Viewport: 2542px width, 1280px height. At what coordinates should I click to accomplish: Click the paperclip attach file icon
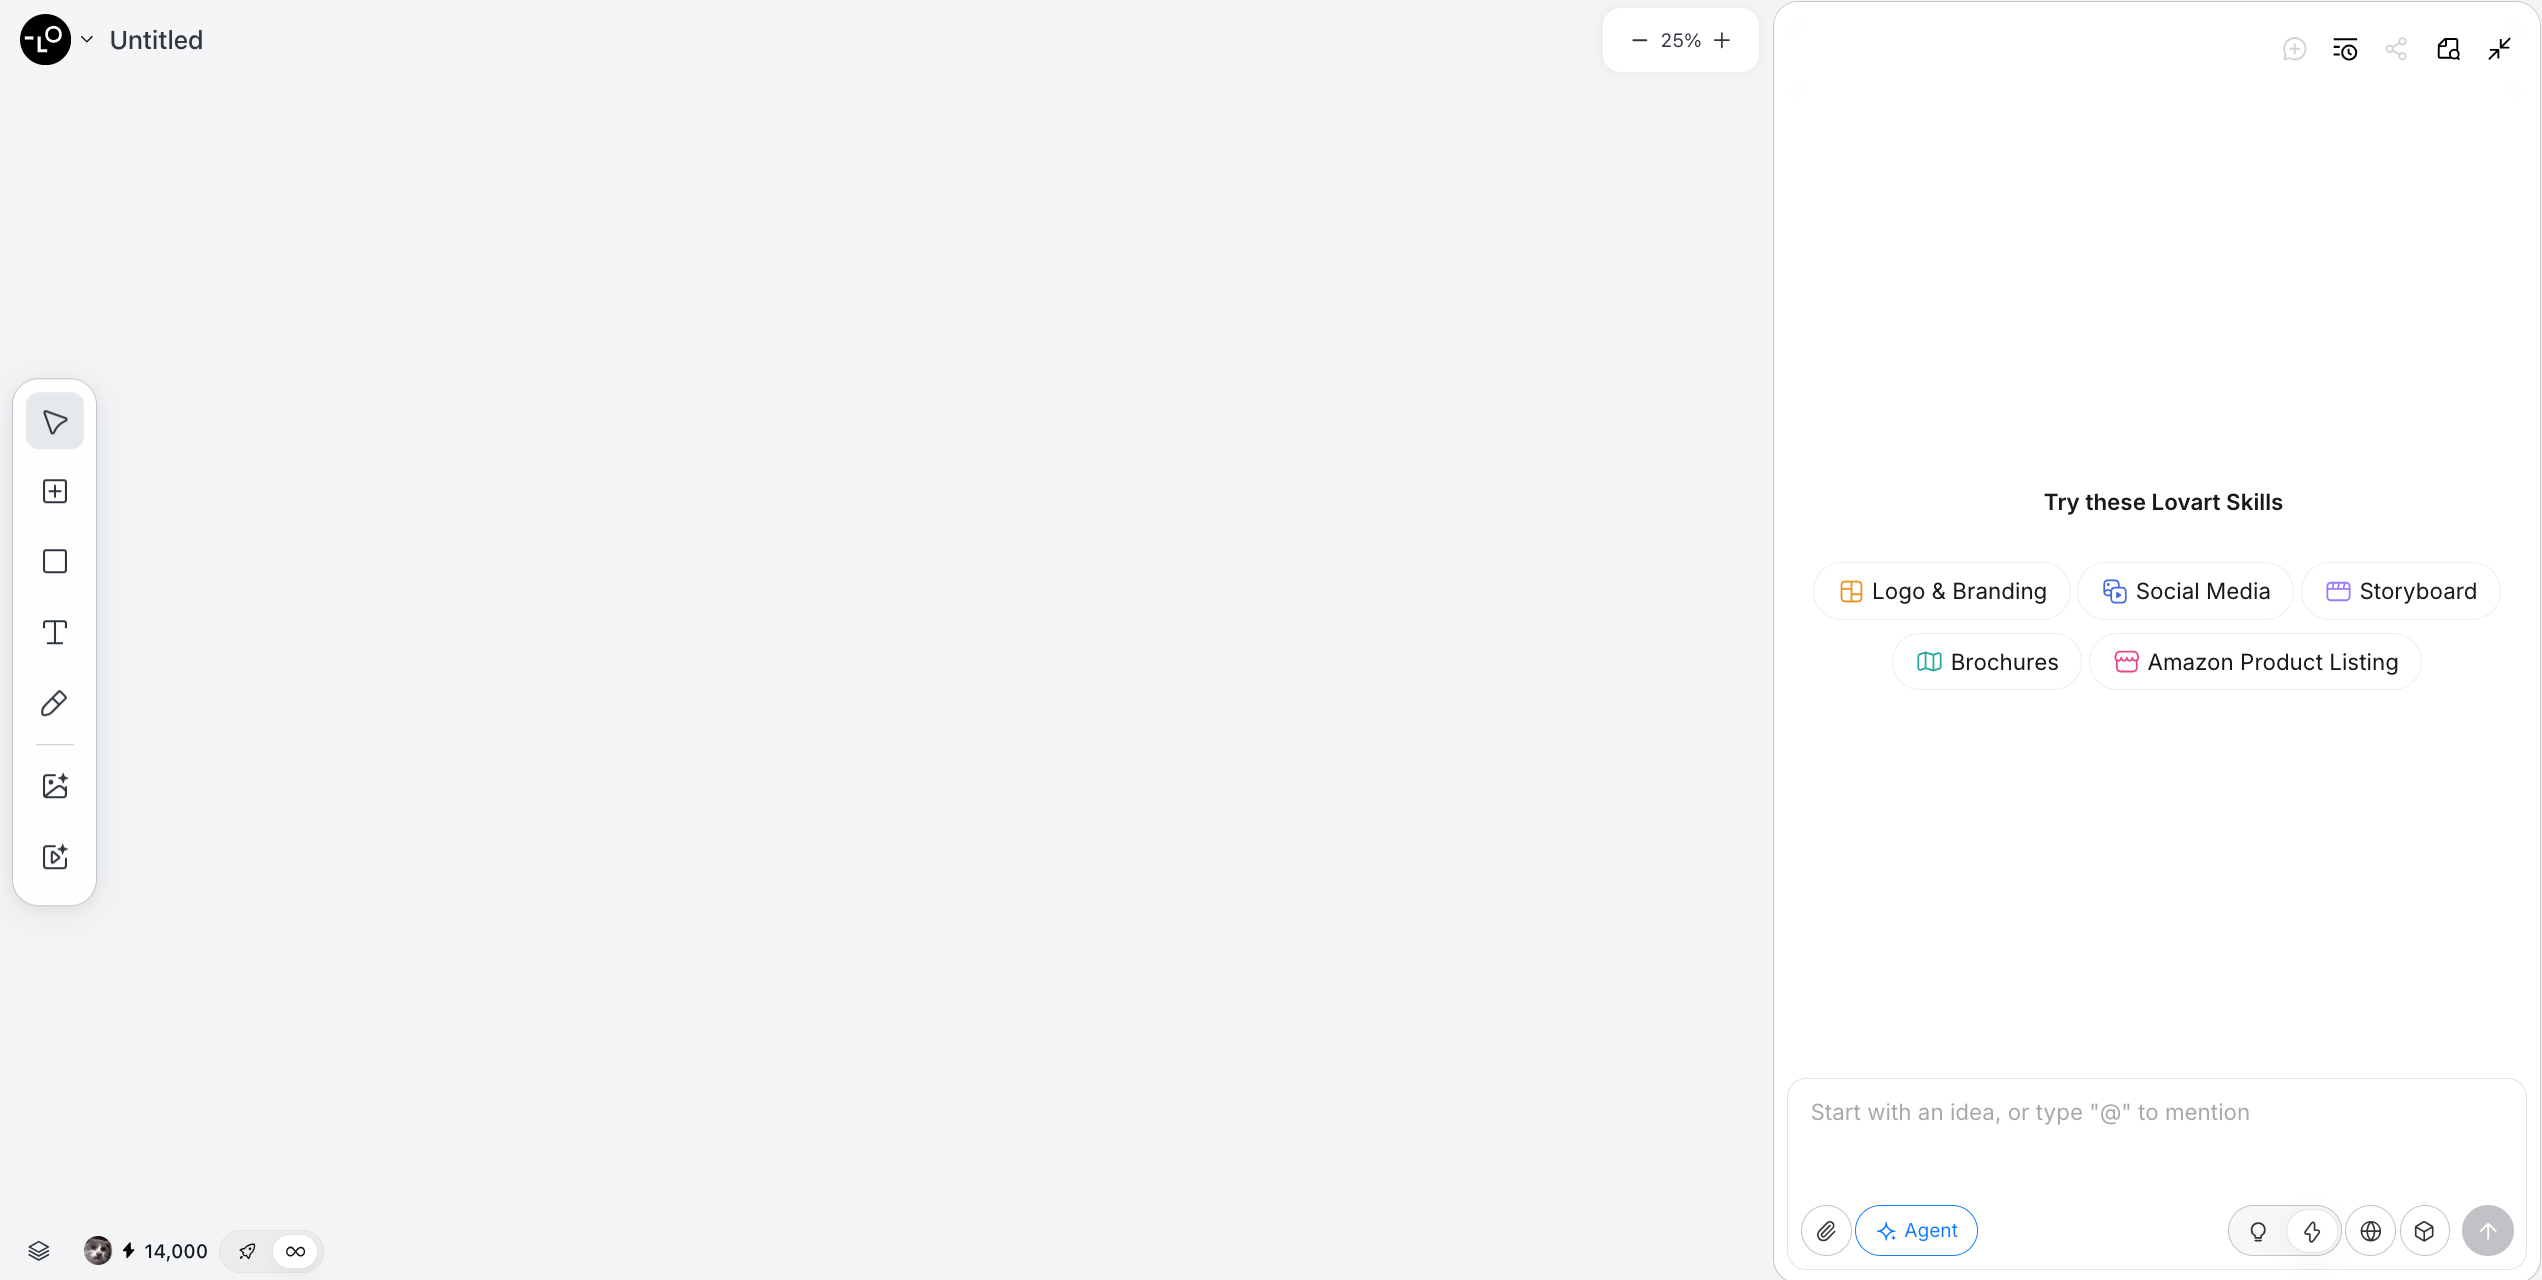click(x=1826, y=1231)
